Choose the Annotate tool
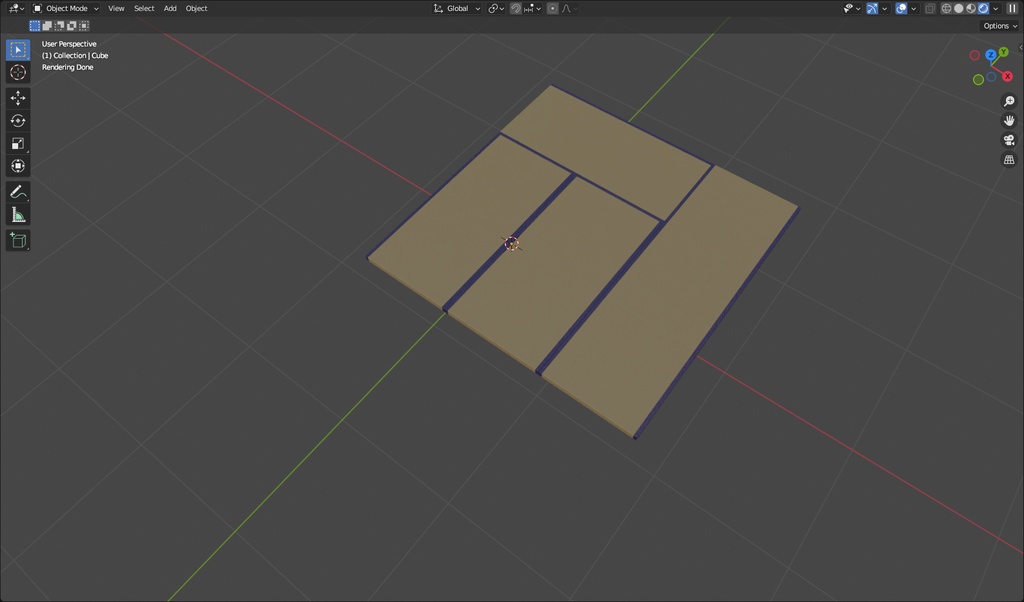Image resolution: width=1024 pixels, height=602 pixels. click(x=18, y=192)
